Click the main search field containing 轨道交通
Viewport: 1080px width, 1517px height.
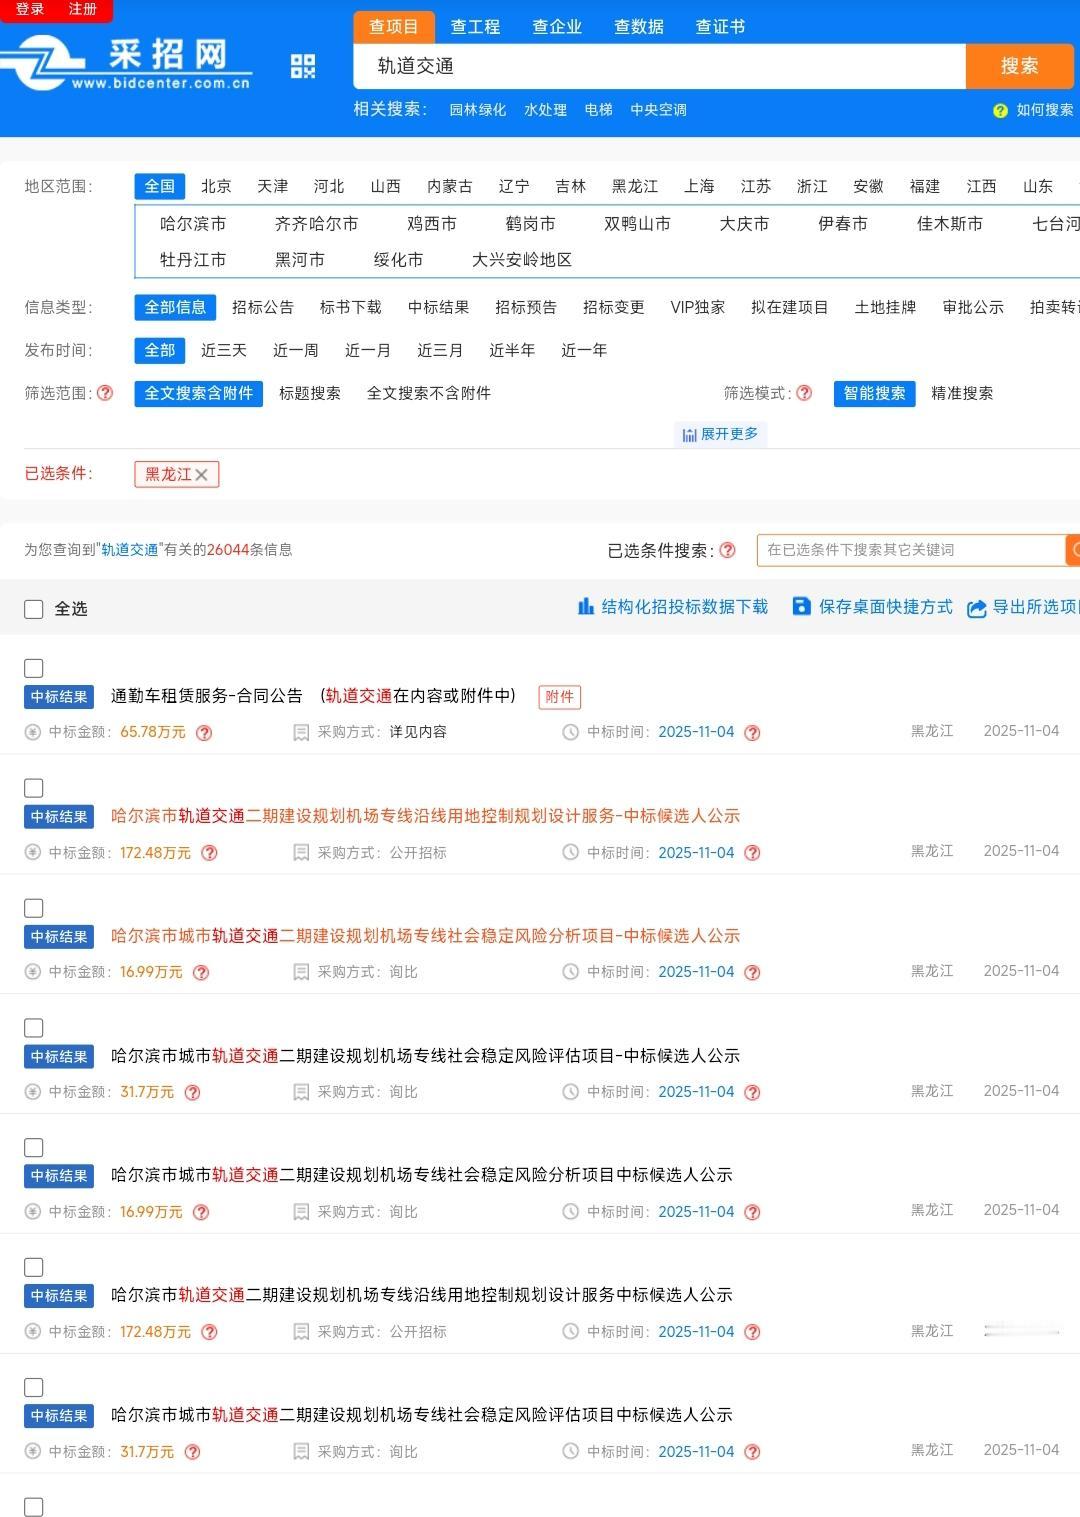[660, 66]
